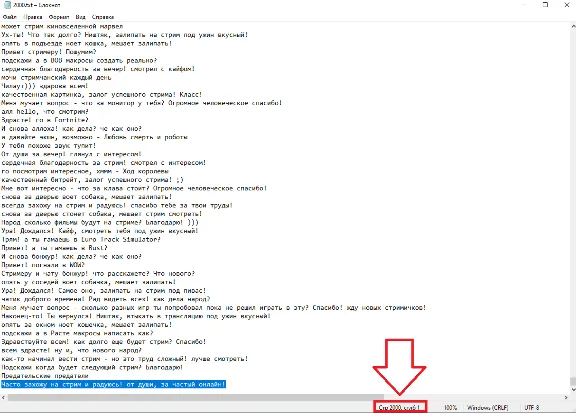This screenshot has width=576, height=413.
Task: Click the vertical scrollbar thumb
Action: 573,381
